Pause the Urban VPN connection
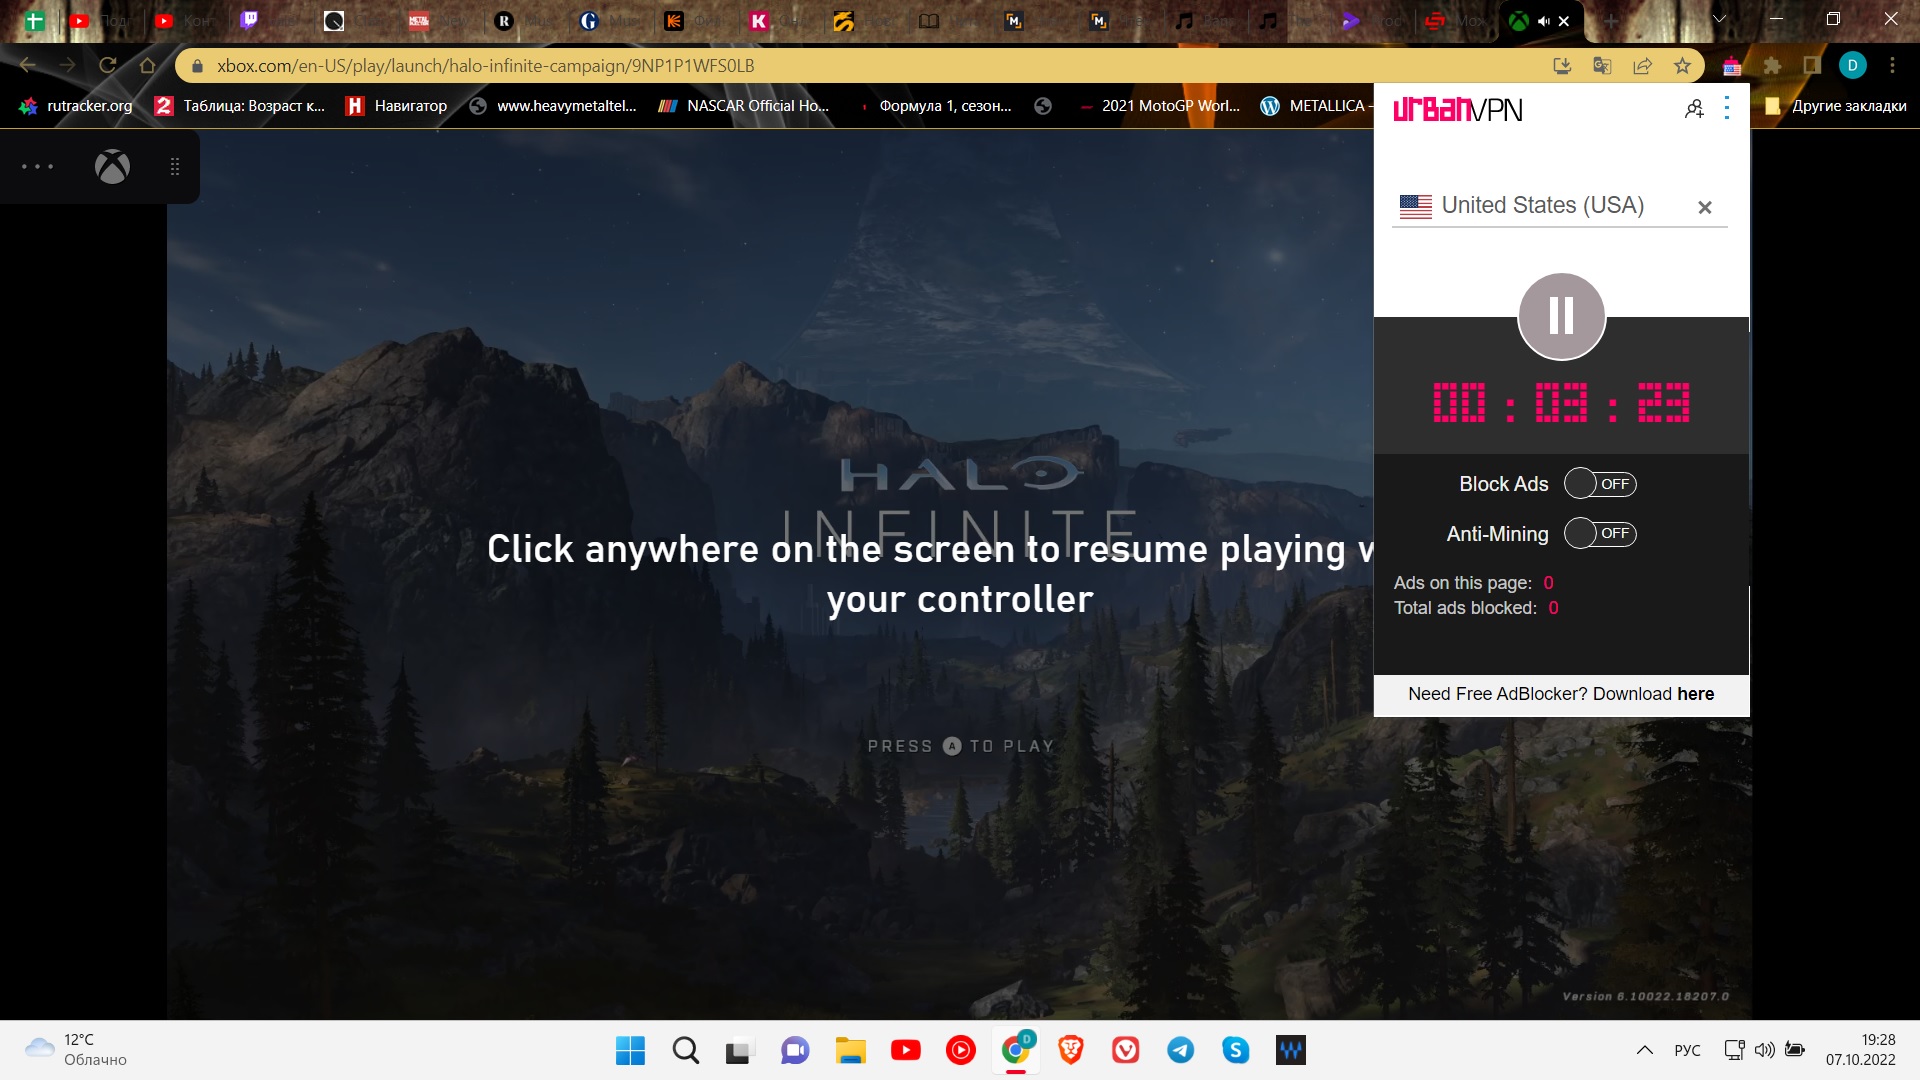This screenshot has width=1920, height=1080. [x=1561, y=316]
